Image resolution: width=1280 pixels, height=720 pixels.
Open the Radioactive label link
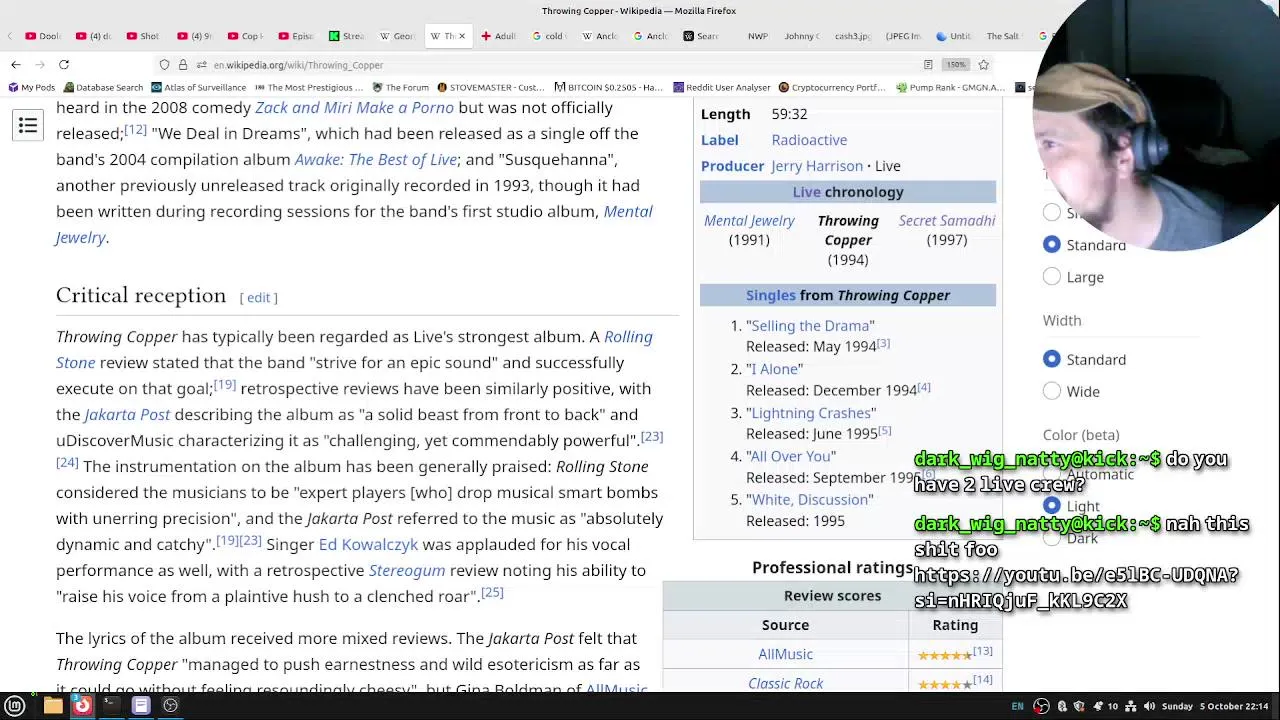[x=809, y=140]
